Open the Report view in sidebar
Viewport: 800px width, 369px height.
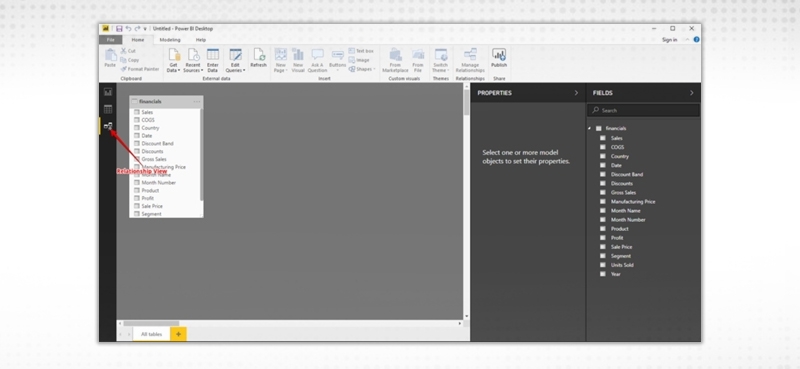pyautogui.click(x=108, y=92)
